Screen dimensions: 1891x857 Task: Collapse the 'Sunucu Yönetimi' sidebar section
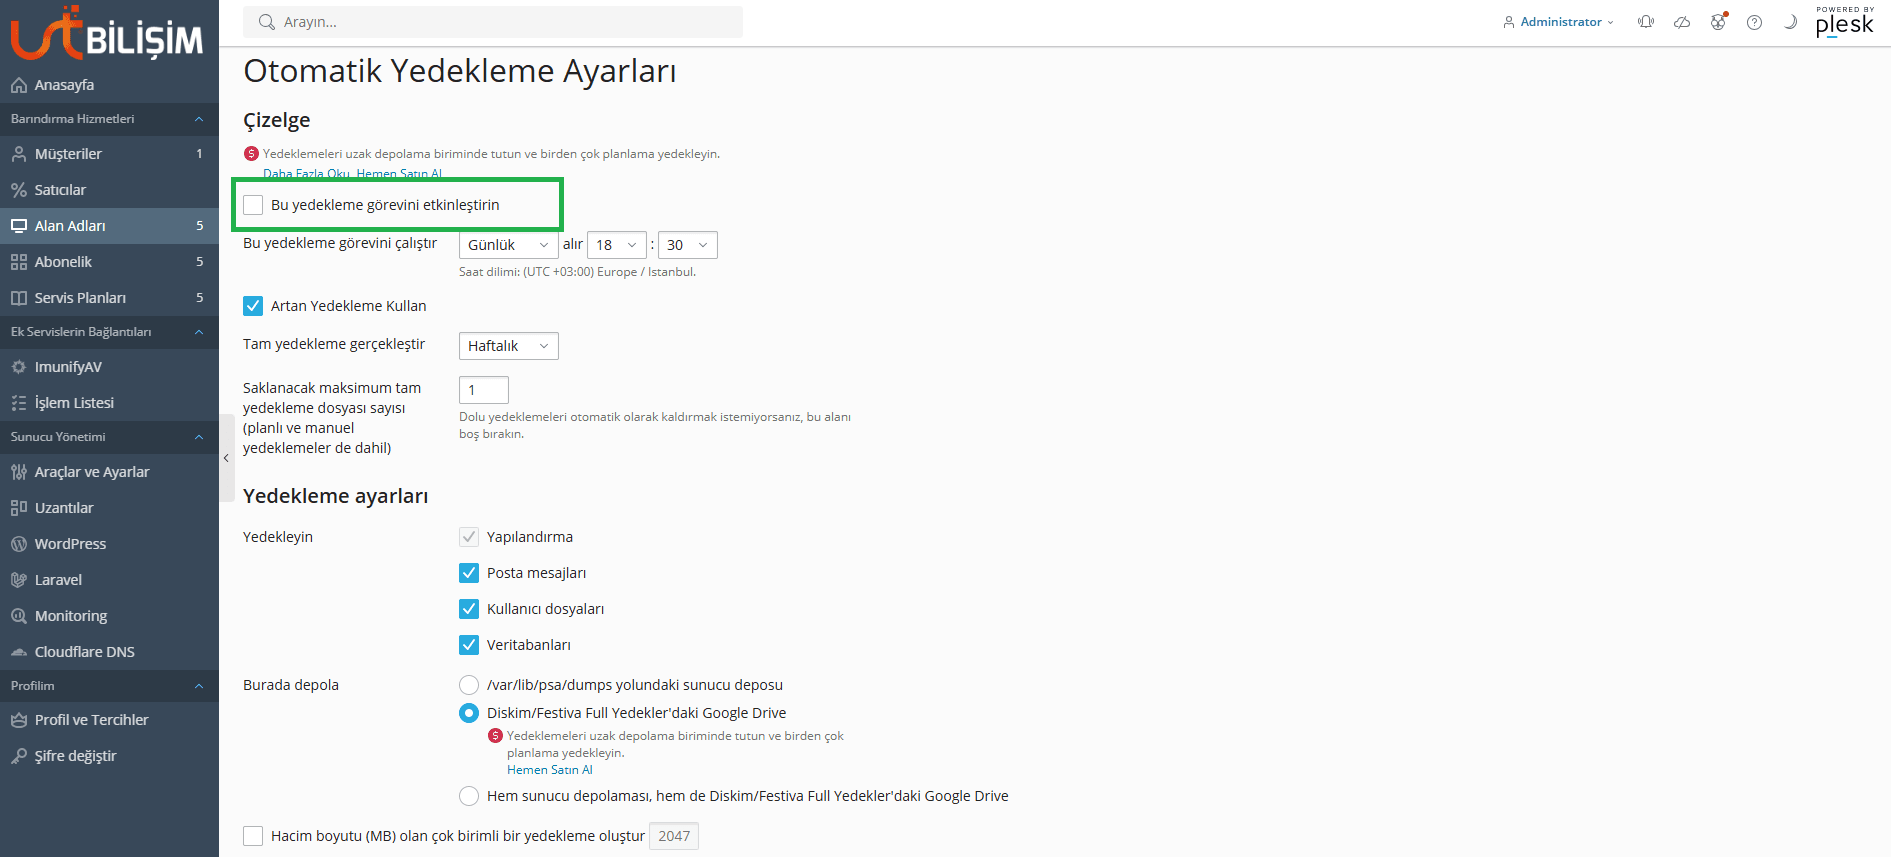pos(198,437)
